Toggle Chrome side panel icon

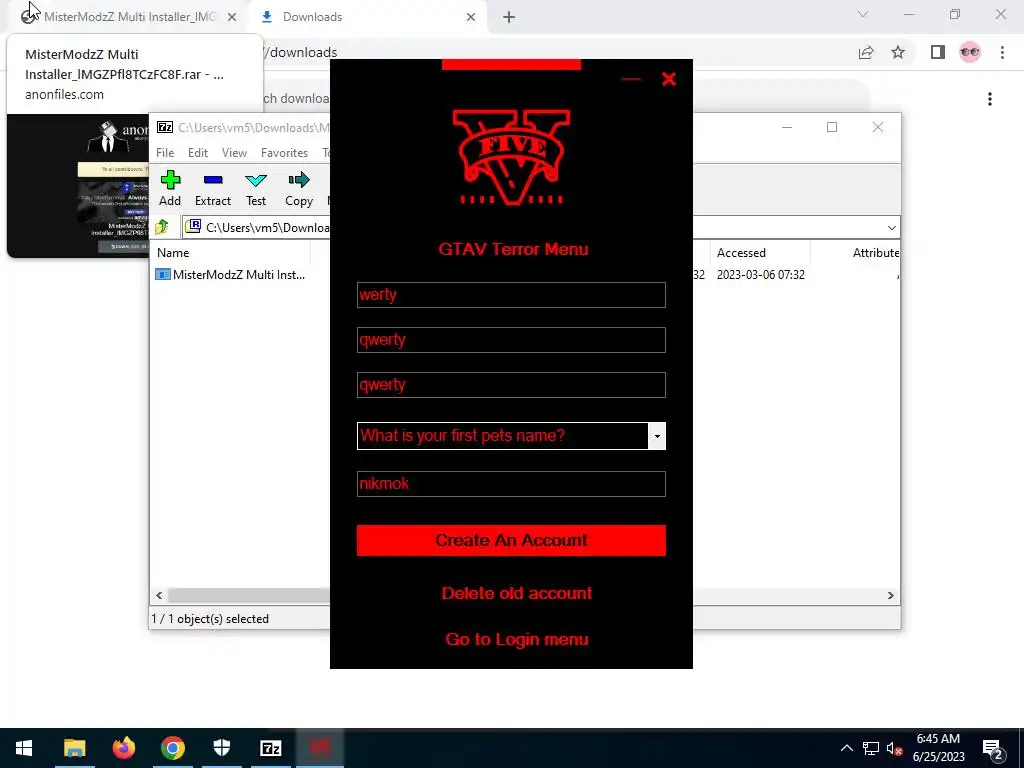pyautogui.click(x=938, y=52)
